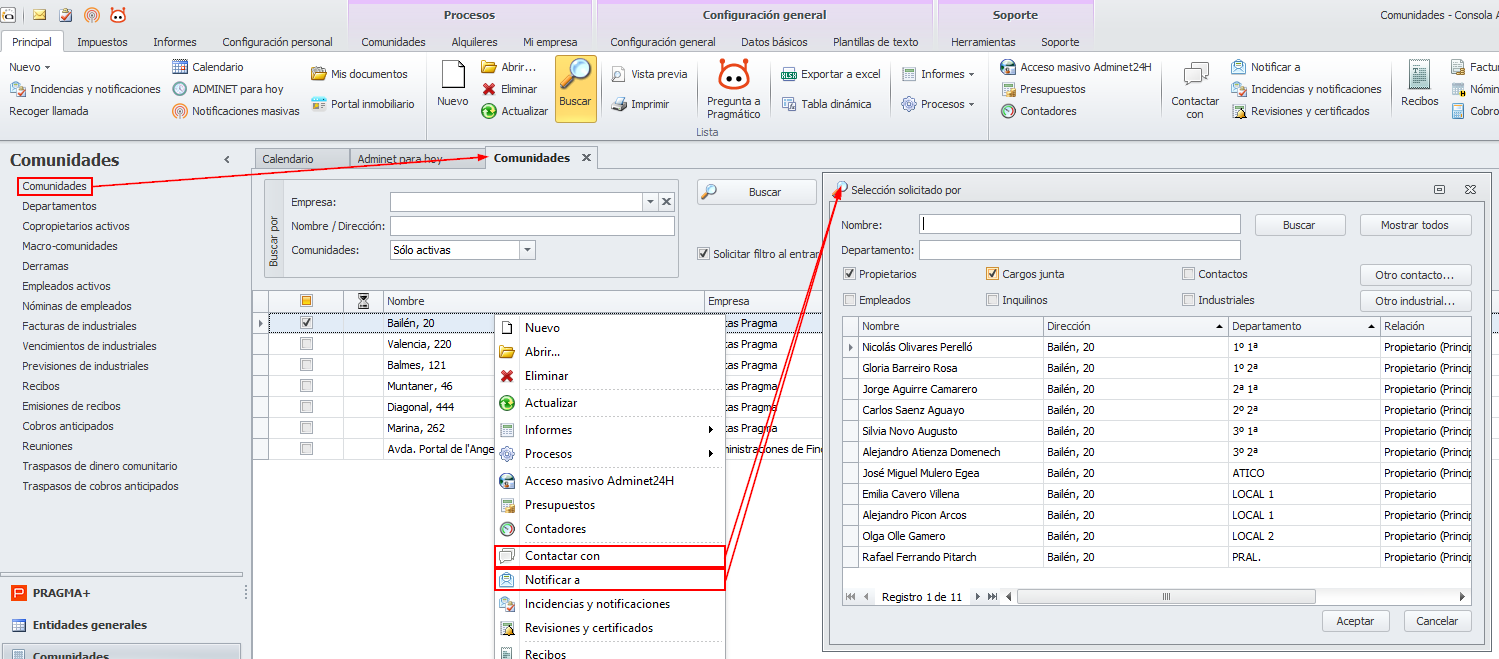Uncheck the Propietarios checkbox

[x=850, y=274]
